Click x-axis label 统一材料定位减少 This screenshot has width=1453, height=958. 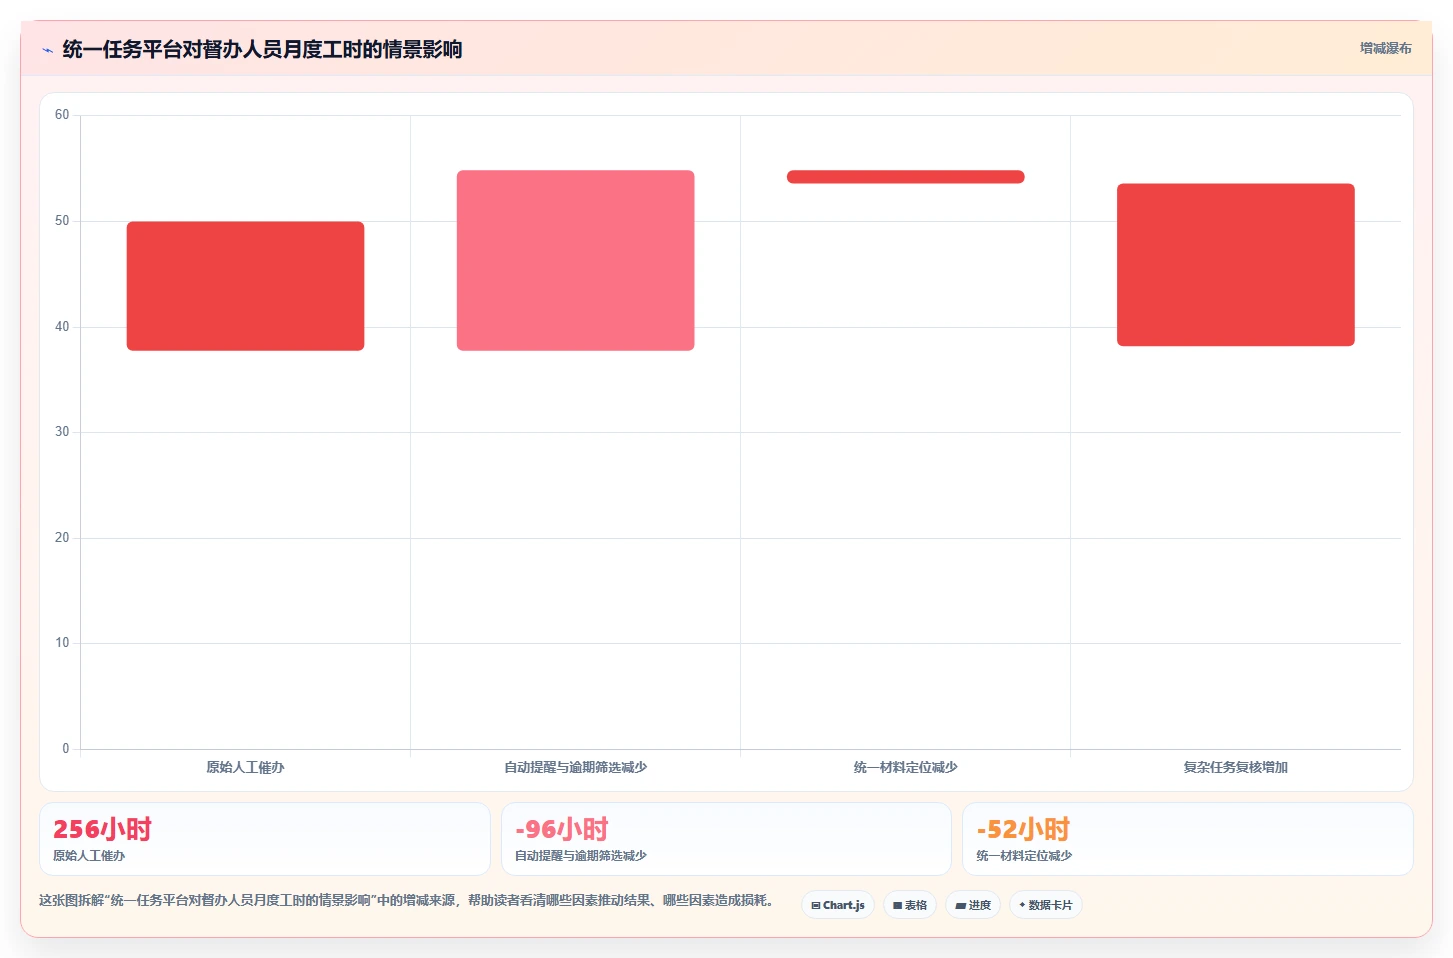906,767
